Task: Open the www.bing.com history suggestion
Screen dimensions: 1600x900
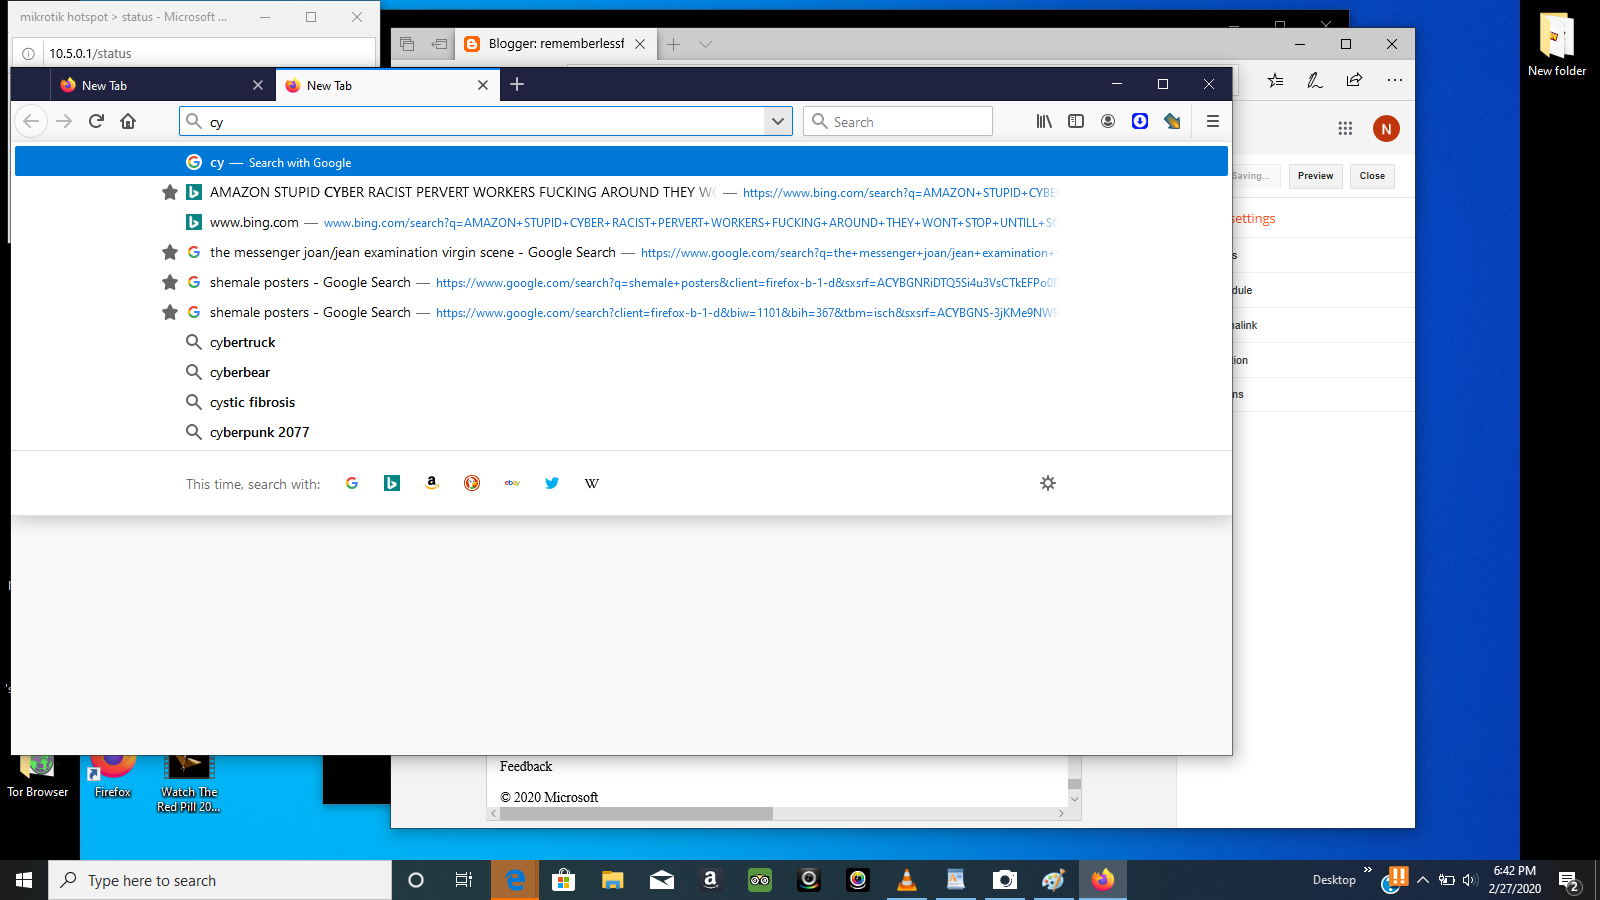Action: click(621, 222)
